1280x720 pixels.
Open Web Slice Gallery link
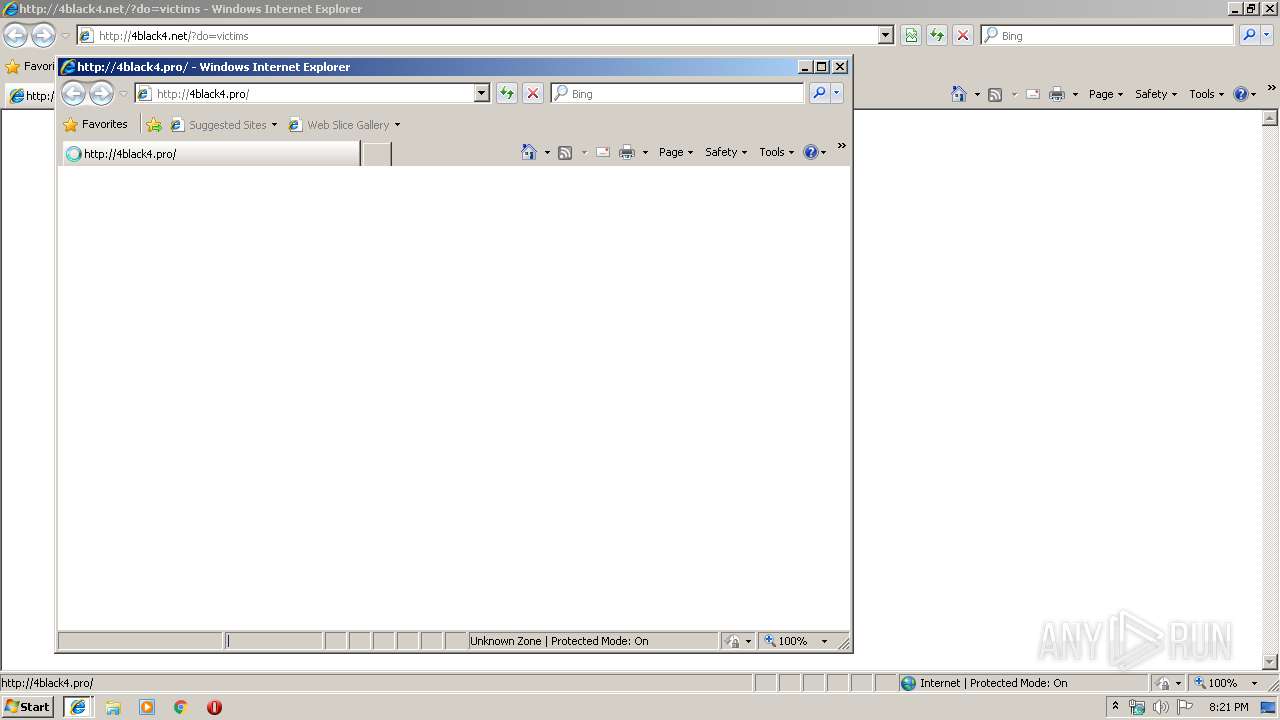click(340, 125)
